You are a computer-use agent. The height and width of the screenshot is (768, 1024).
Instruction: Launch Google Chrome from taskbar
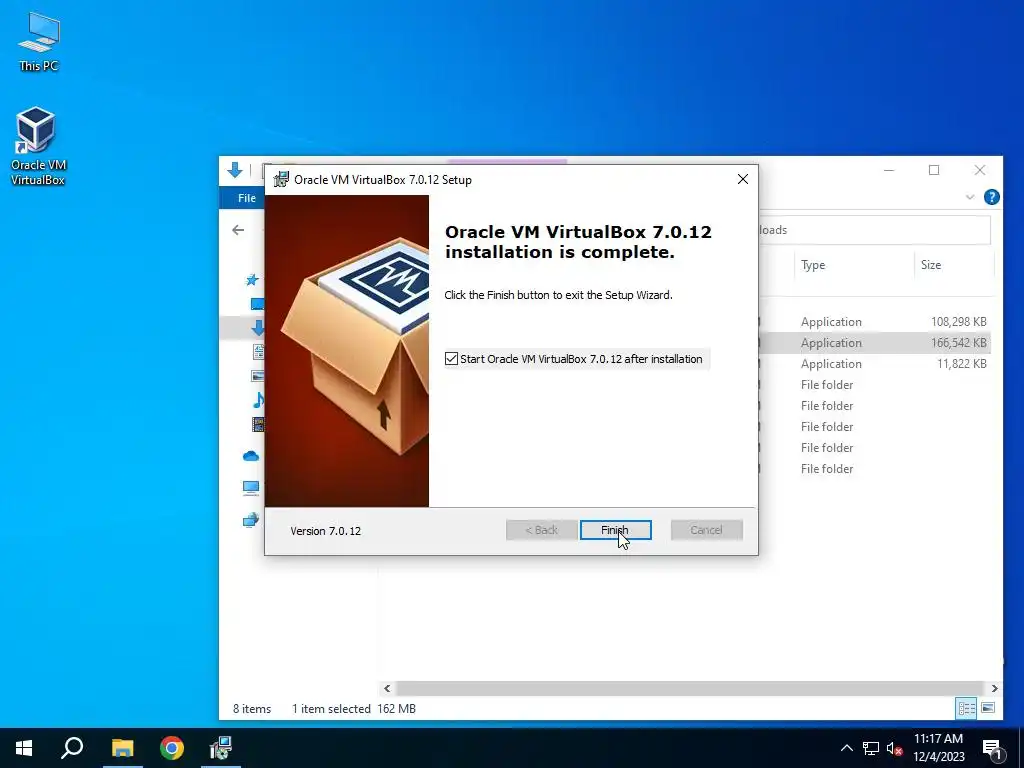pos(172,748)
